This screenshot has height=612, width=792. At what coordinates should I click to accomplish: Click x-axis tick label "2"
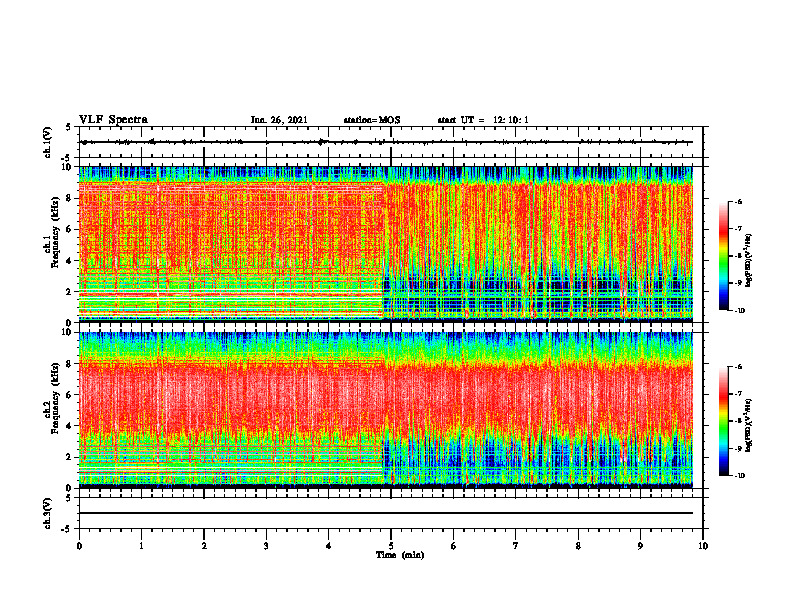pos(204,546)
